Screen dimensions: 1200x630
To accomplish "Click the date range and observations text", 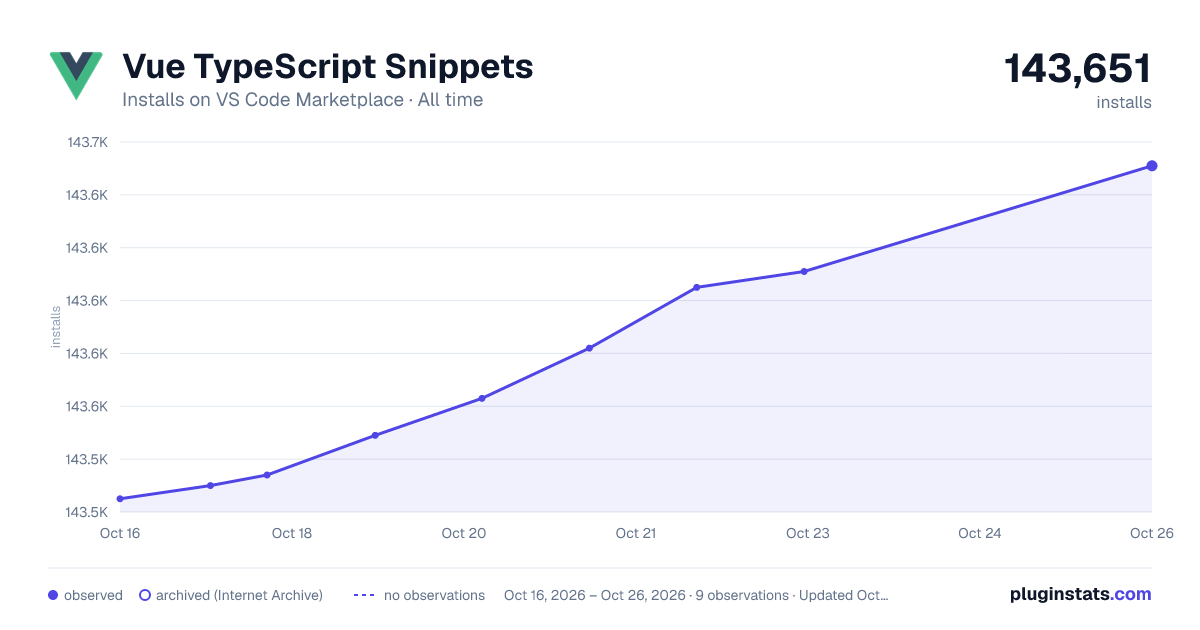I will (x=696, y=595).
